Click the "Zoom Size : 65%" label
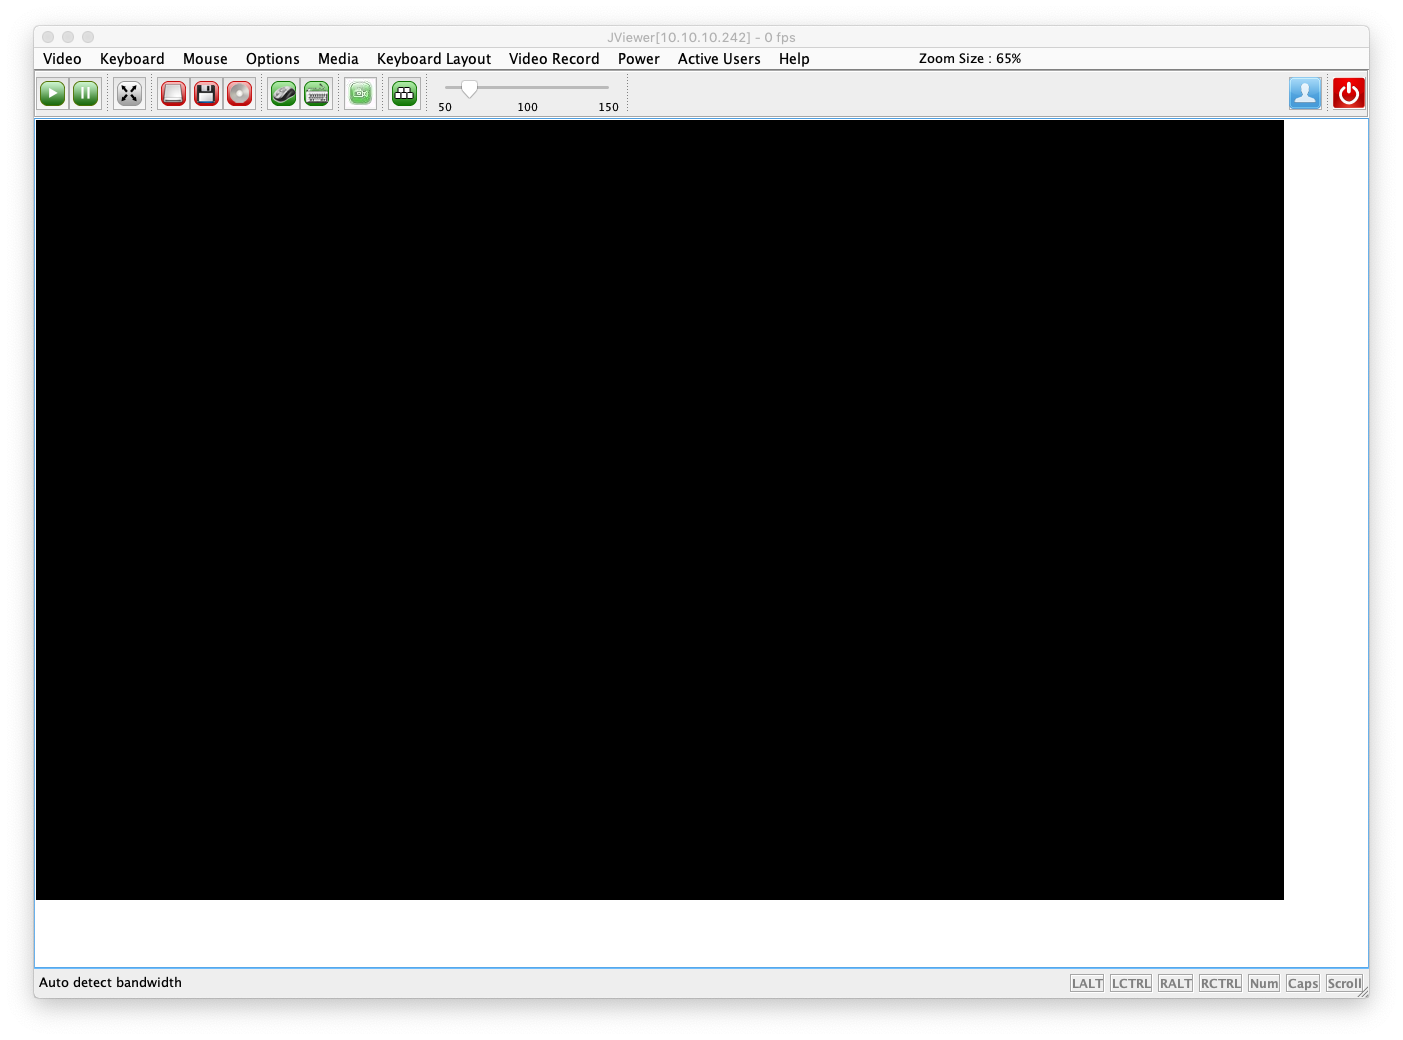The image size is (1403, 1040). click(x=970, y=59)
